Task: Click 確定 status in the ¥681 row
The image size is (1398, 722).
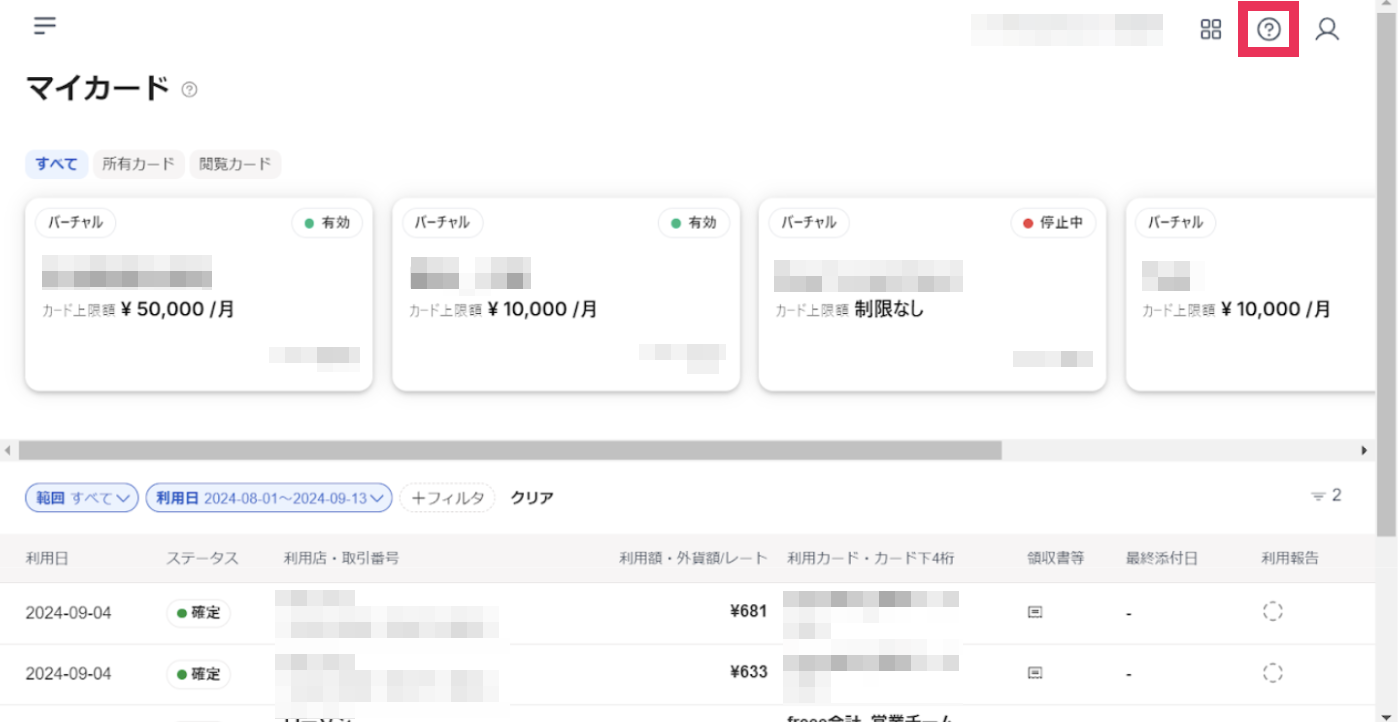Action: (198, 613)
